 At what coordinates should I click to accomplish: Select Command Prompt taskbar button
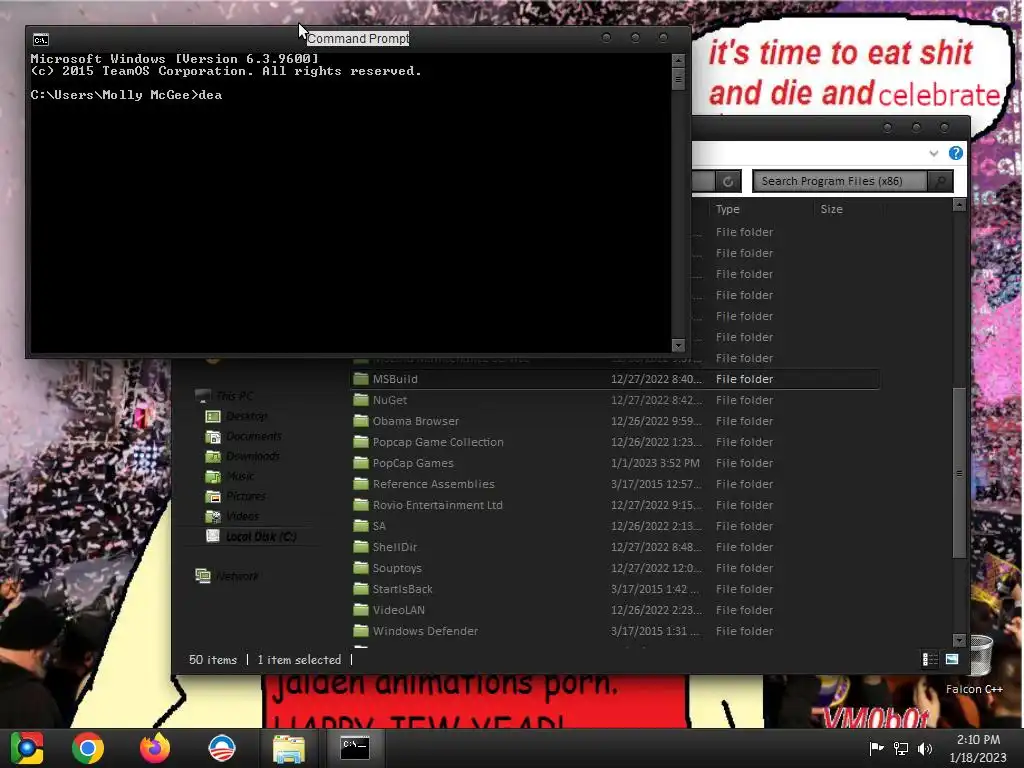355,748
